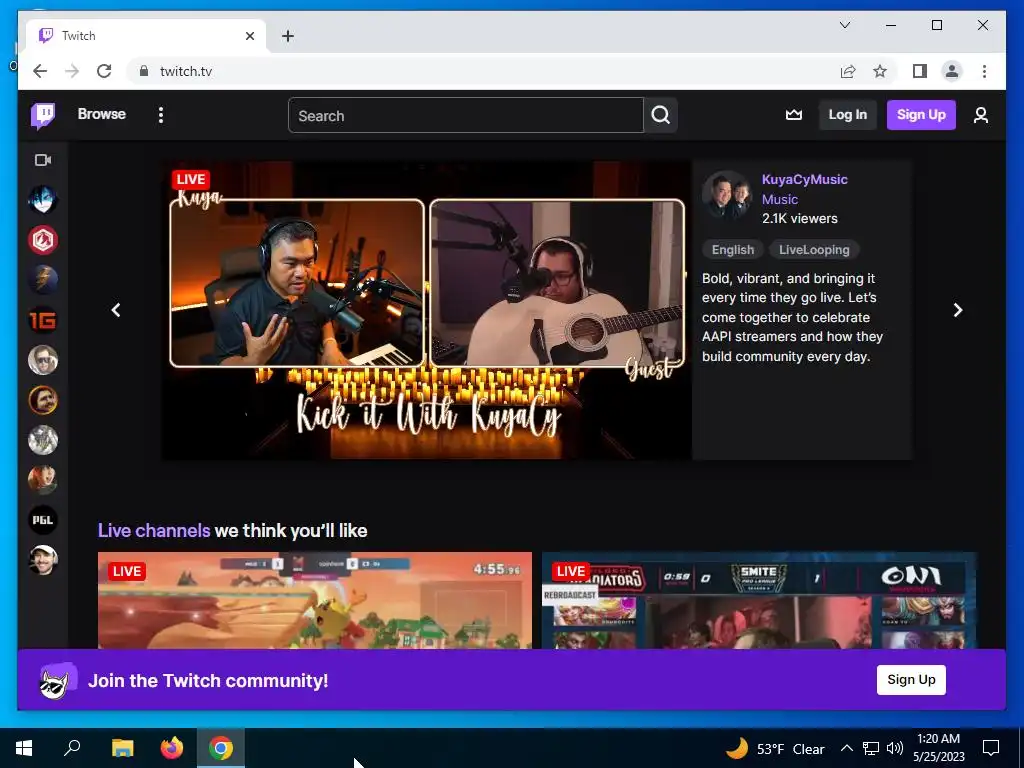Open the Smash Bros live stream thumbnail
1024x768 pixels.
click(x=315, y=601)
